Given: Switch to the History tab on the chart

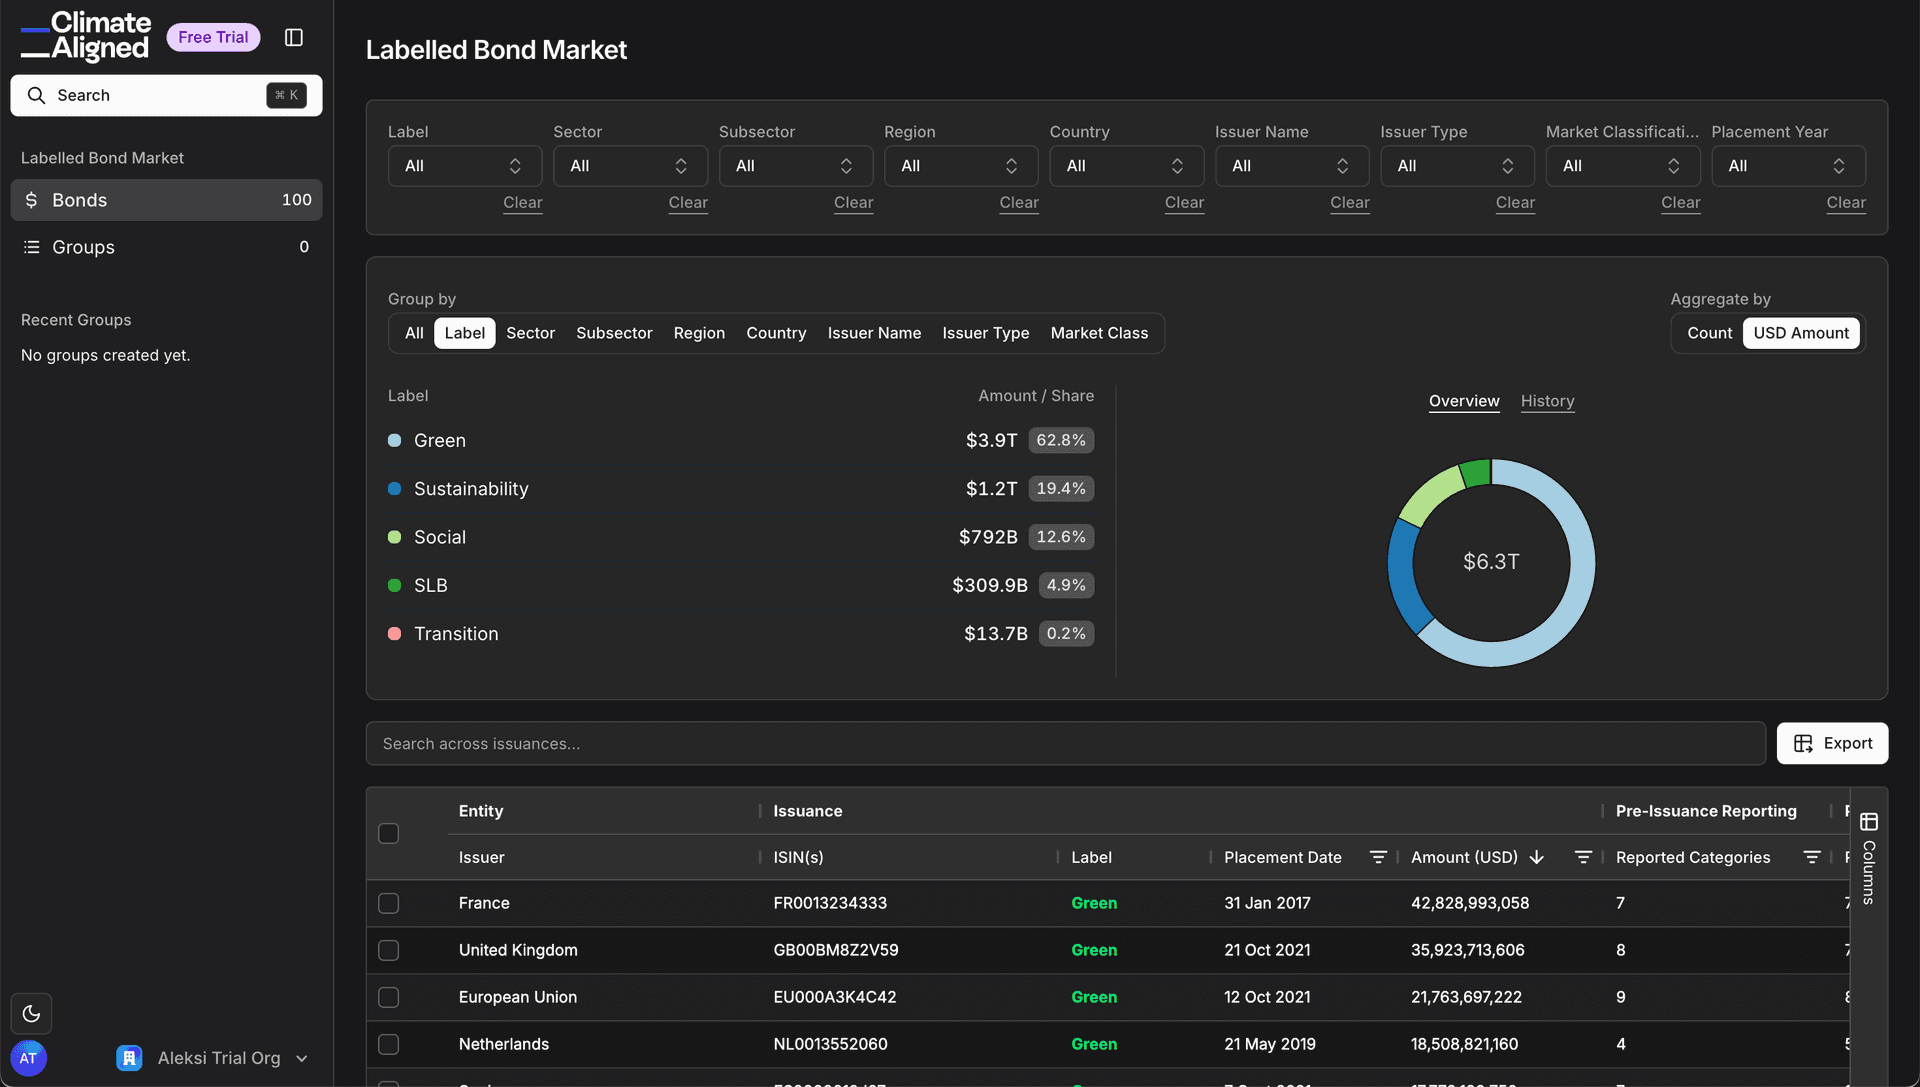Looking at the screenshot, I should [x=1547, y=401].
